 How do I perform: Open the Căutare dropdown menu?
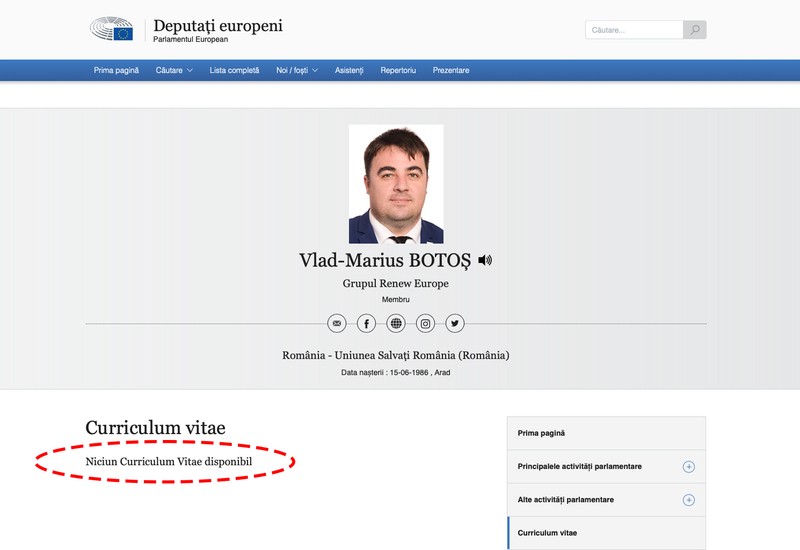pyautogui.click(x=174, y=70)
